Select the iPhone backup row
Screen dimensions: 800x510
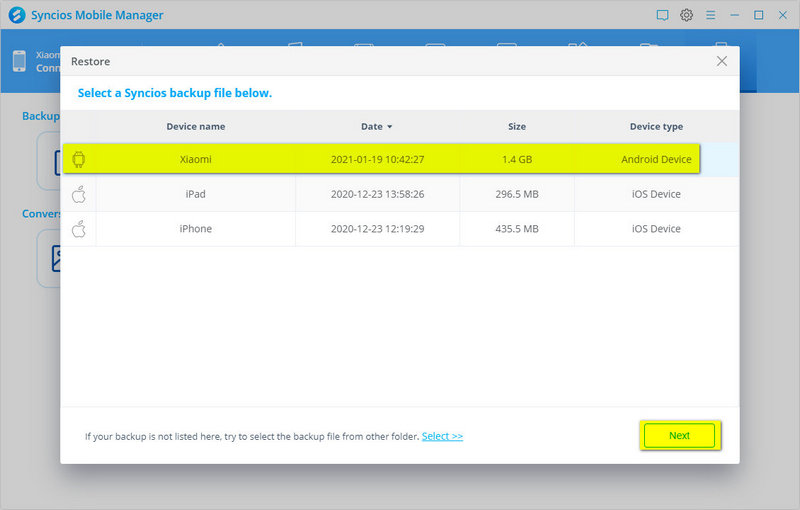[x=399, y=229]
